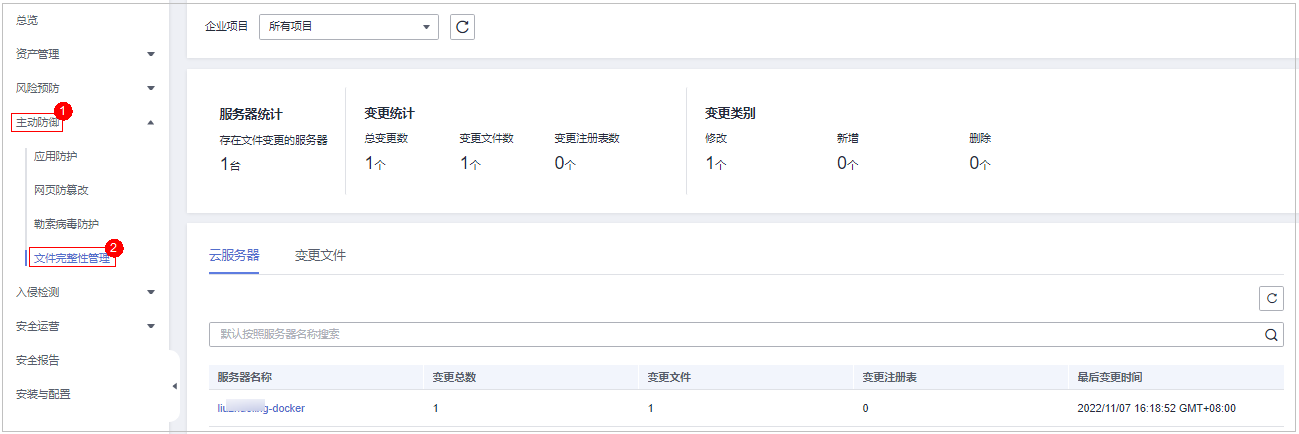Screen dimensions: 1299x434
Task: Go to 应用防护 page
Action: pos(55,156)
